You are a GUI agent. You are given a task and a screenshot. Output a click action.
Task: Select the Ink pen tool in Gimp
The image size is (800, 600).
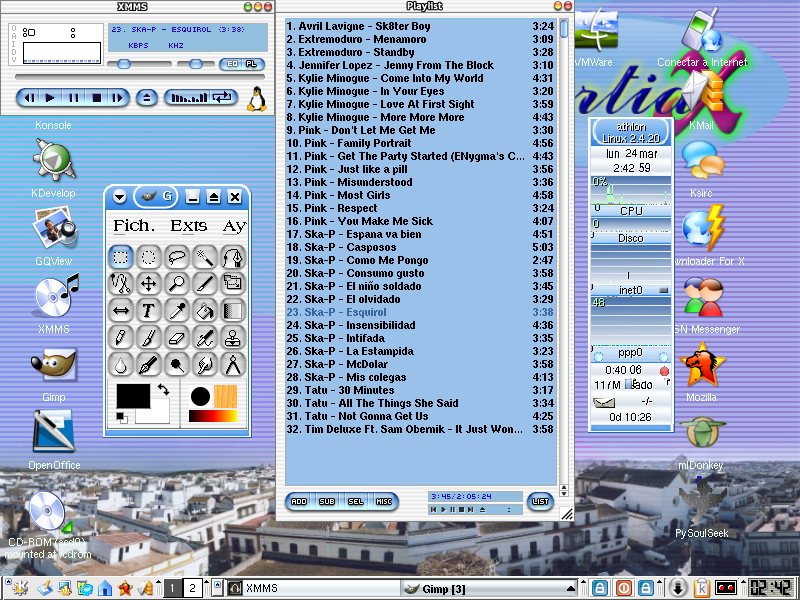pos(148,365)
